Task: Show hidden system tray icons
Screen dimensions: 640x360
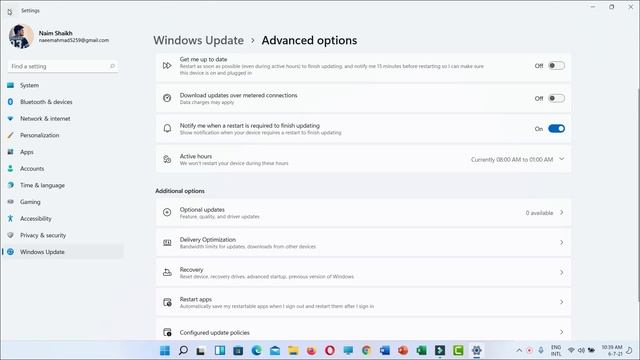Action: [x=519, y=350]
